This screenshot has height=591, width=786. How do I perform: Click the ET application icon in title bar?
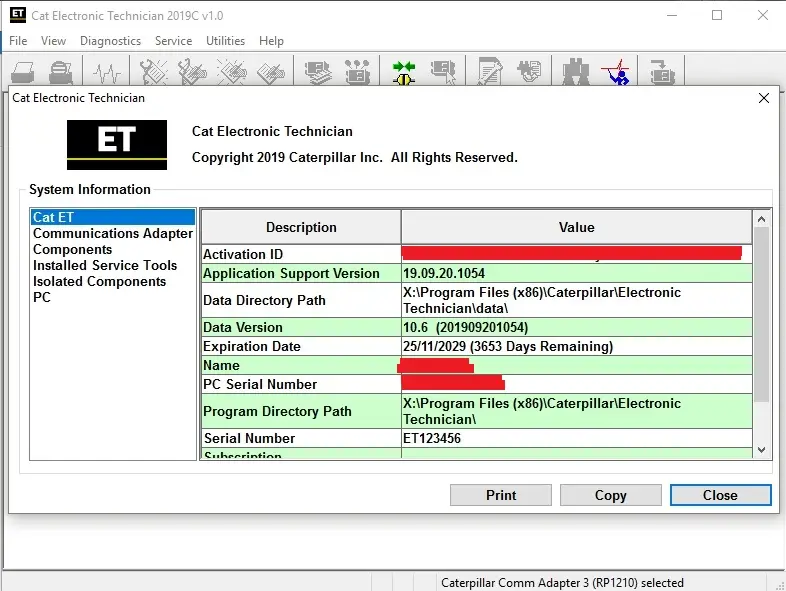point(18,15)
